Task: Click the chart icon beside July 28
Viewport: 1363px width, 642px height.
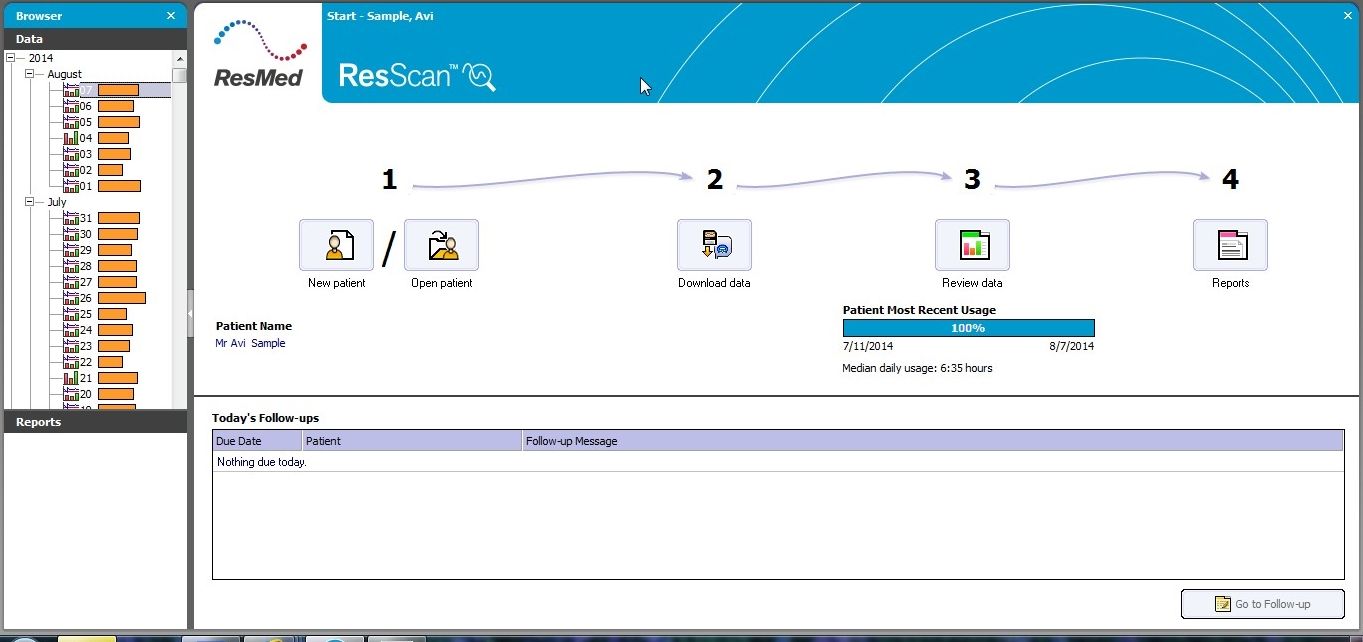Action: 71,266
